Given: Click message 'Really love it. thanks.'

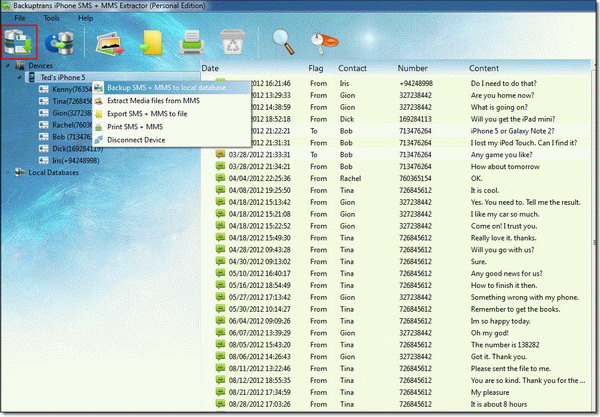Looking at the screenshot, I should pyautogui.click(x=503, y=238).
